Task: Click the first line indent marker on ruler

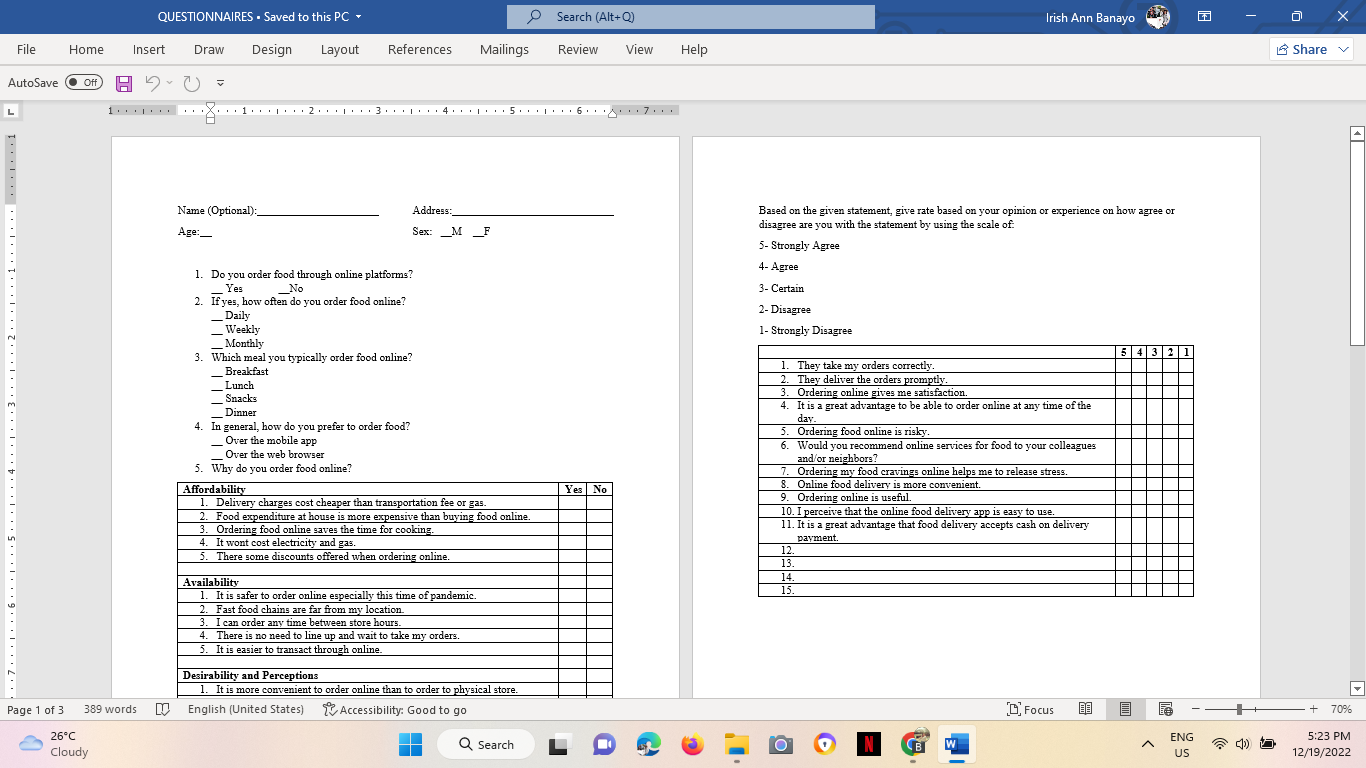Action: point(210,106)
